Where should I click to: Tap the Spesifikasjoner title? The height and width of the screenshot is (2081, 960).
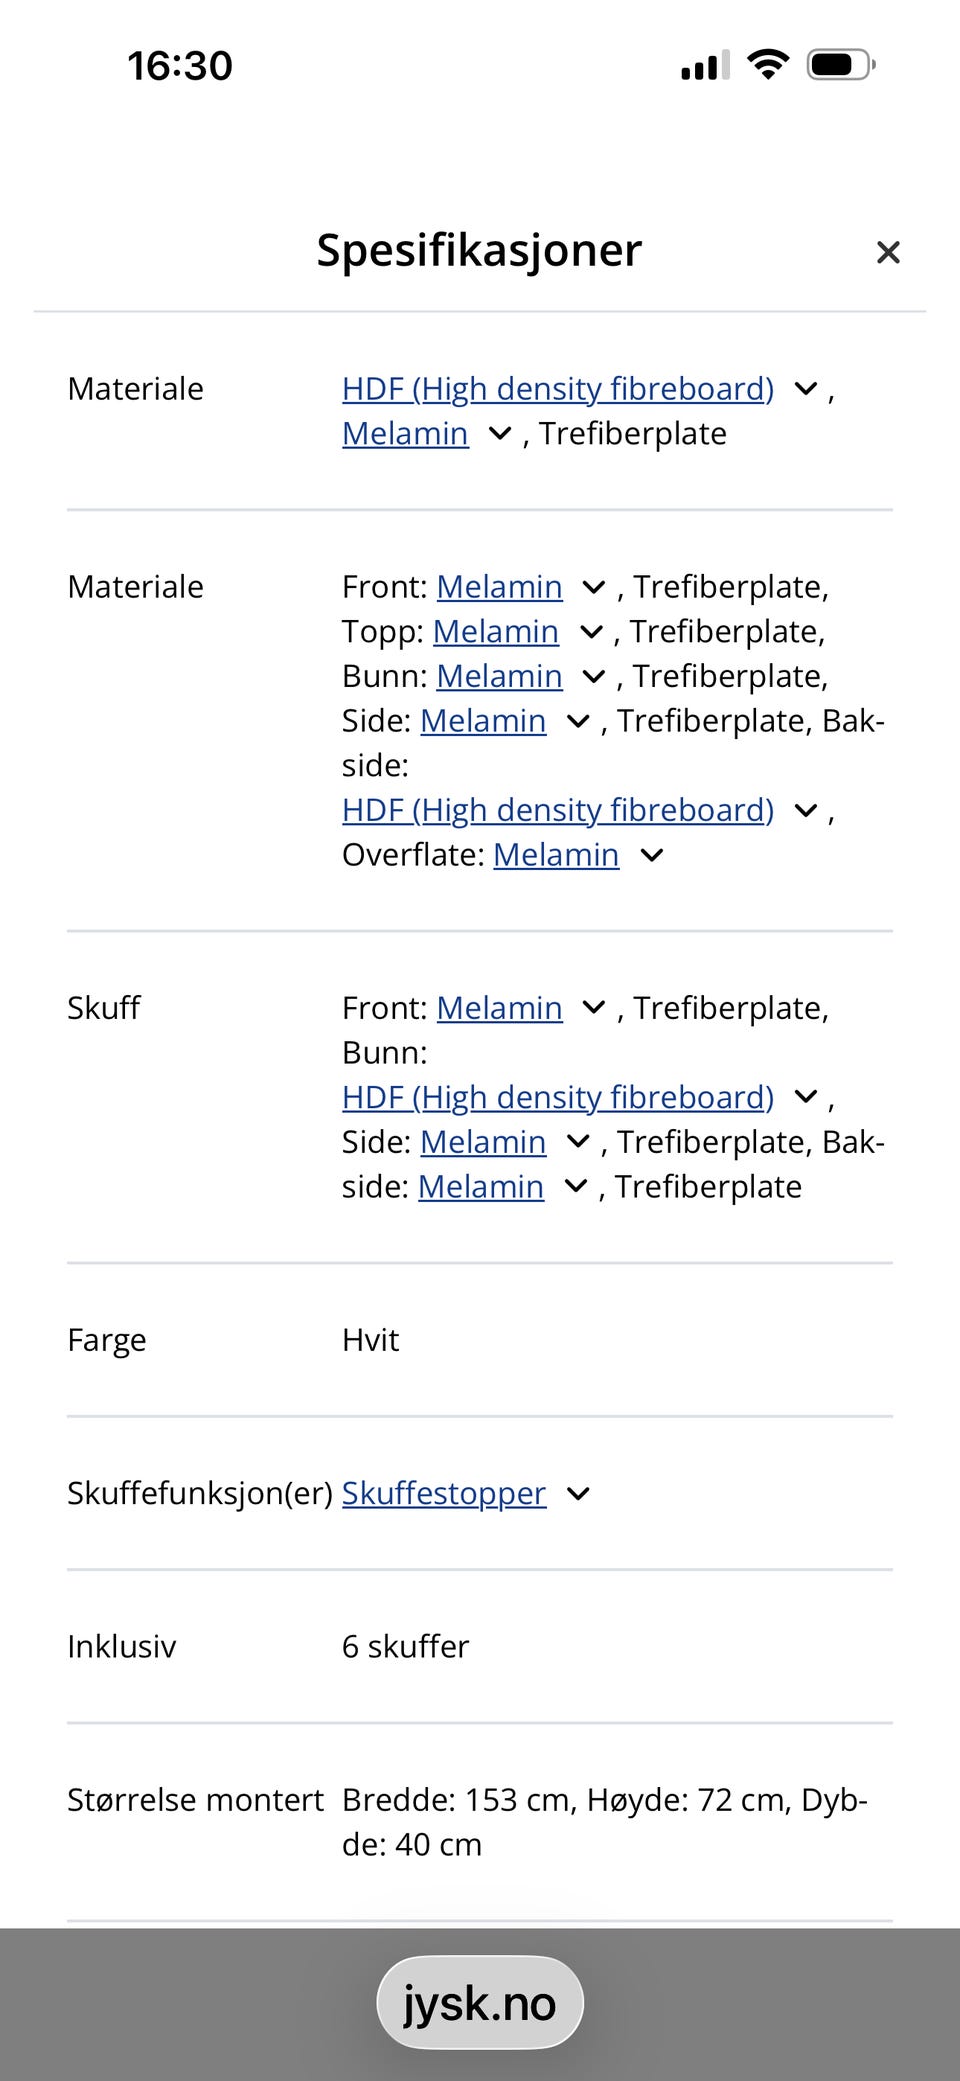click(478, 251)
